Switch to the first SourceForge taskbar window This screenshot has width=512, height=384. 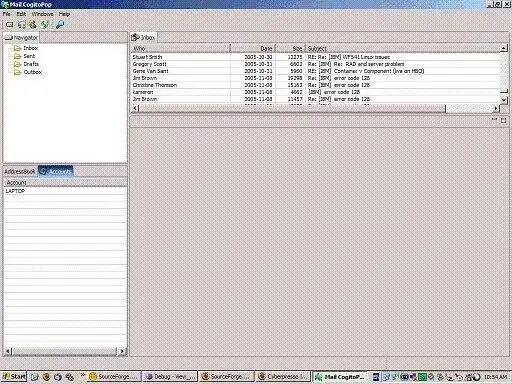pyautogui.click(x=113, y=377)
